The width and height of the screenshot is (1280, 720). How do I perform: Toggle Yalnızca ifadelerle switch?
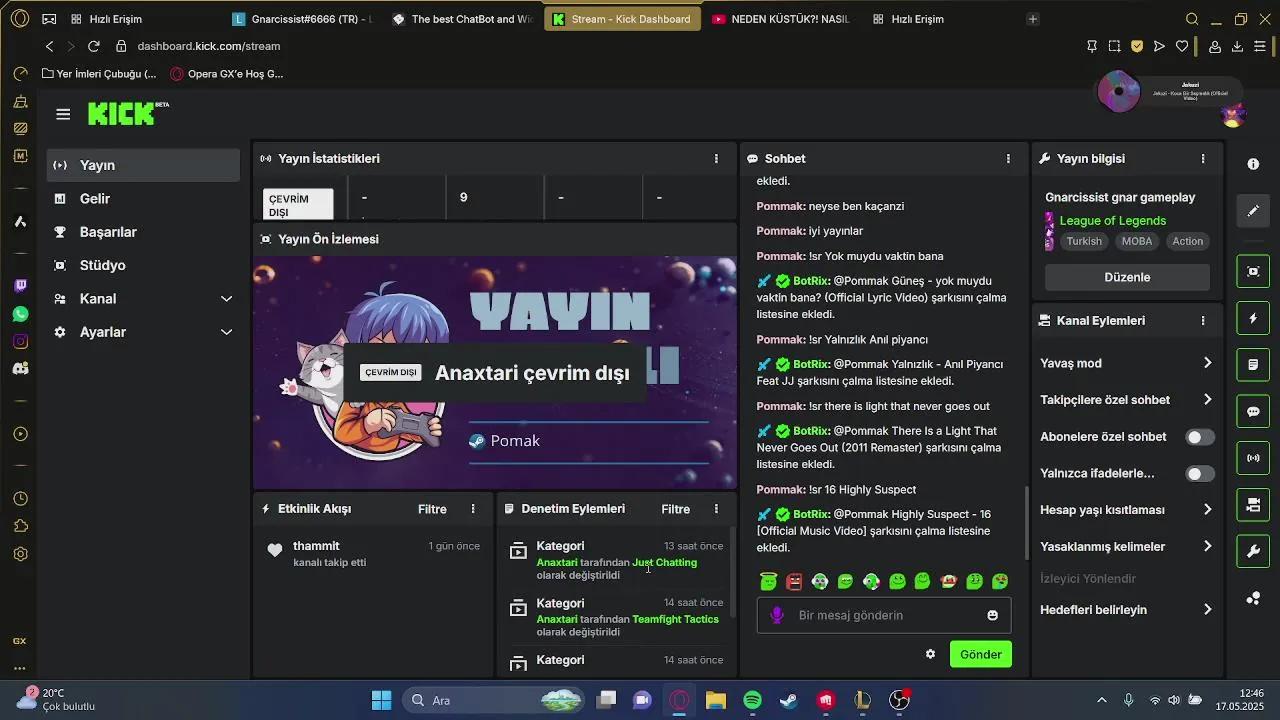[x=1200, y=474]
